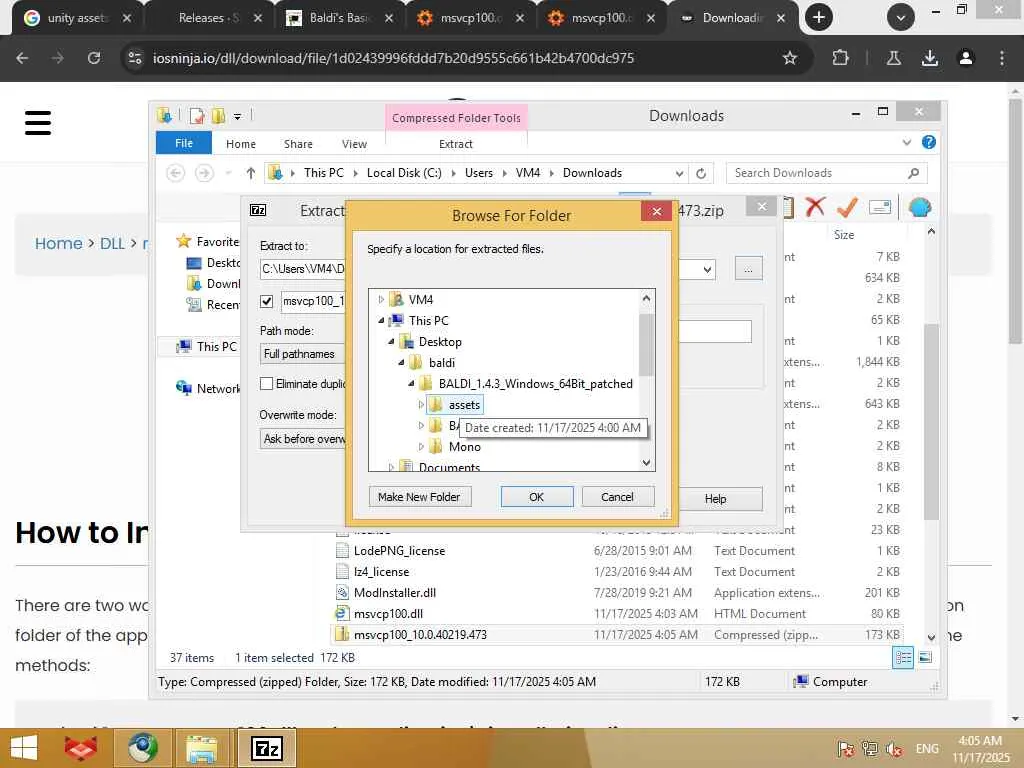This screenshot has width=1024, height=768.
Task: Click the refresh icon beside the Explorer address bar
Action: 701,173
